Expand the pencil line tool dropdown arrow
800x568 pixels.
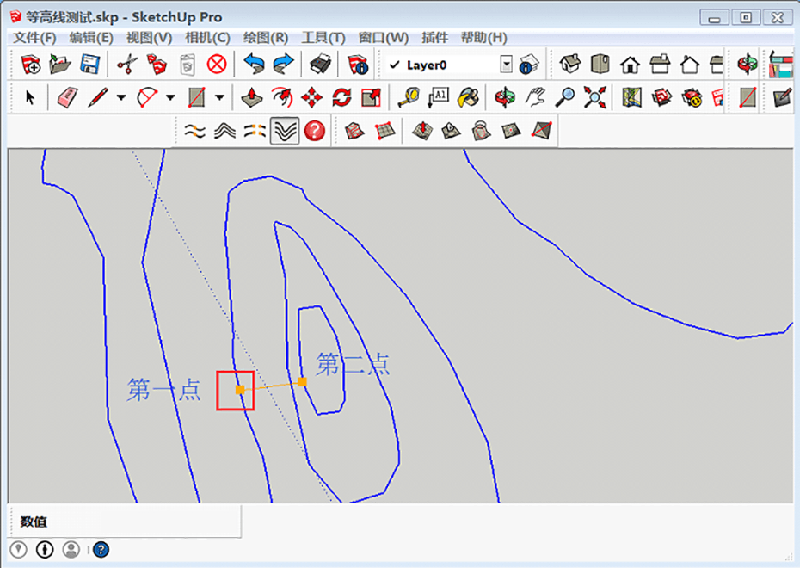[x=121, y=98]
